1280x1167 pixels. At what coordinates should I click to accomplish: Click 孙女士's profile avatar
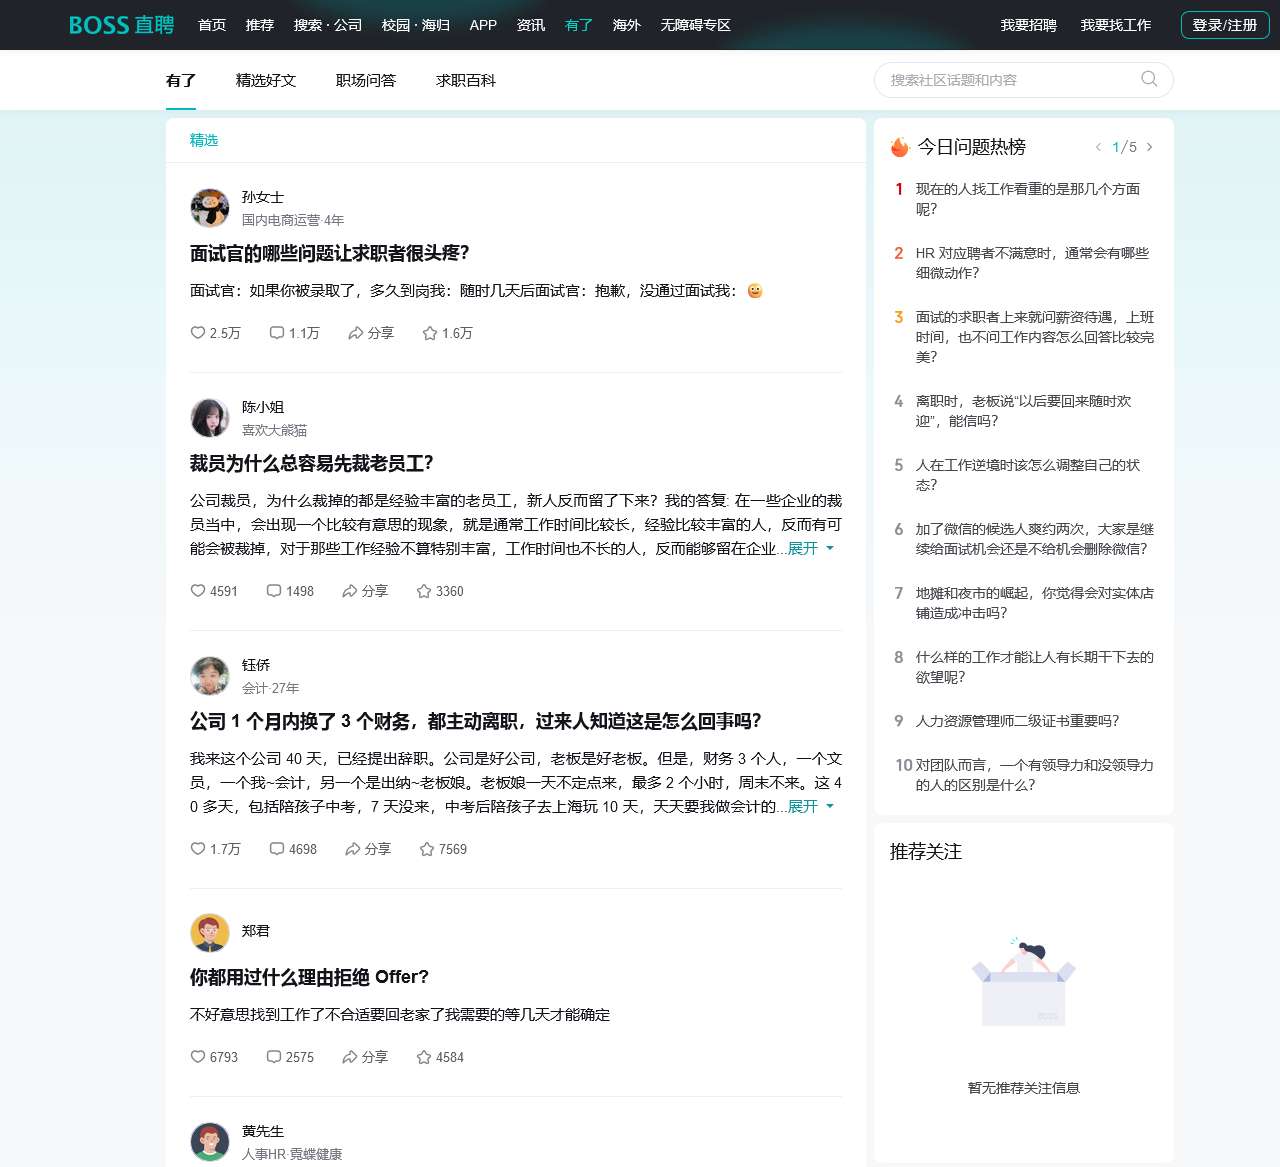210,208
